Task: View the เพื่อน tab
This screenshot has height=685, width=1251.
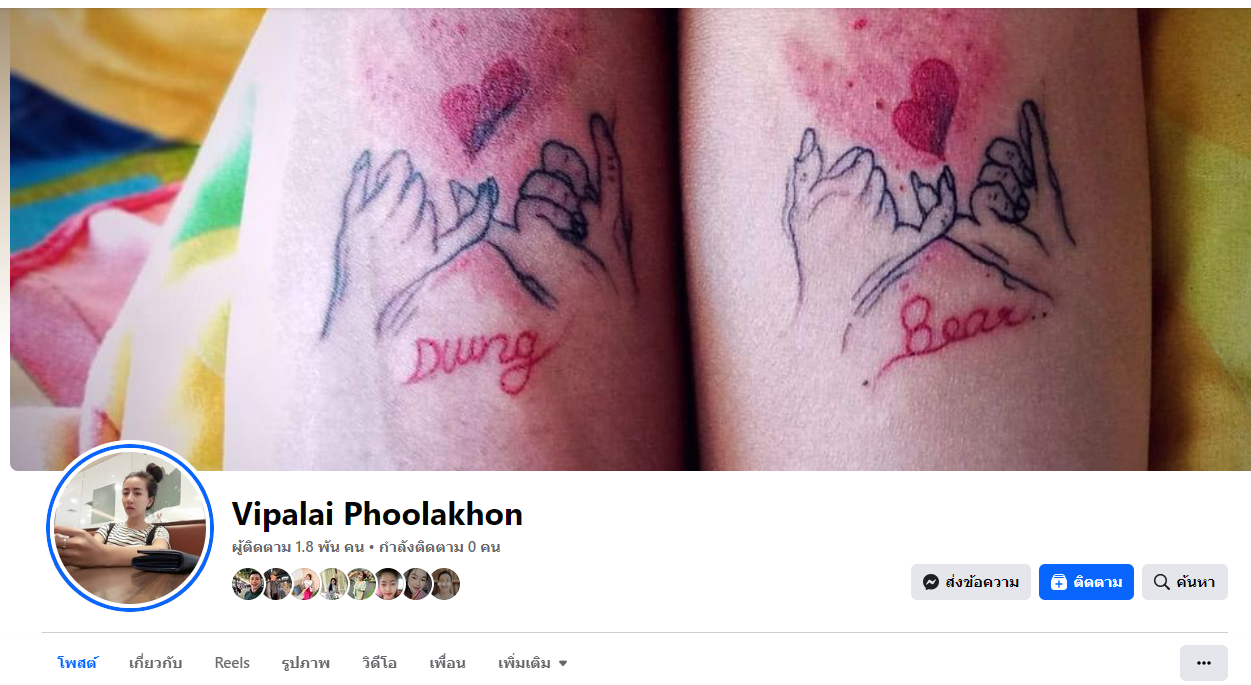Action: coord(448,663)
